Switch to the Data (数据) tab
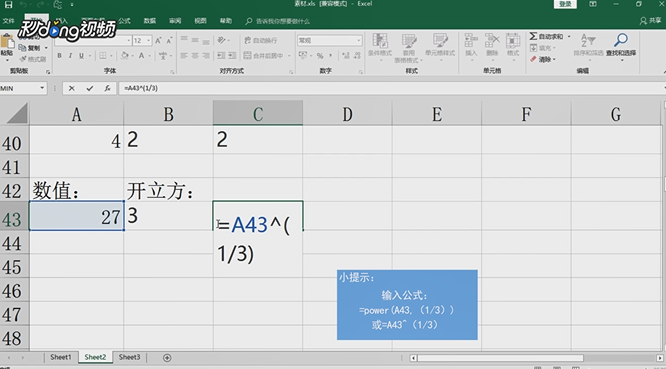Screen dimensions: 666x369 pyautogui.click(x=150, y=21)
